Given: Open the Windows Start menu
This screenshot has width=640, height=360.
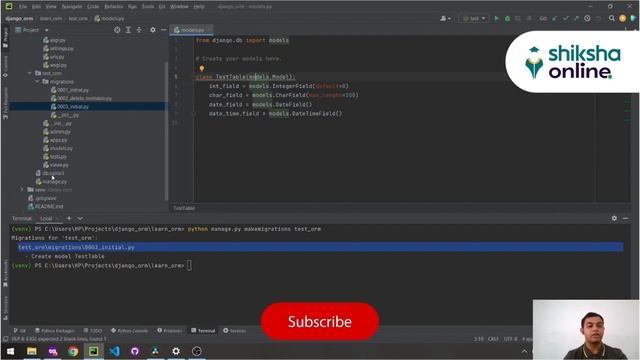Looking at the screenshot, I should (x=11, y=351).
